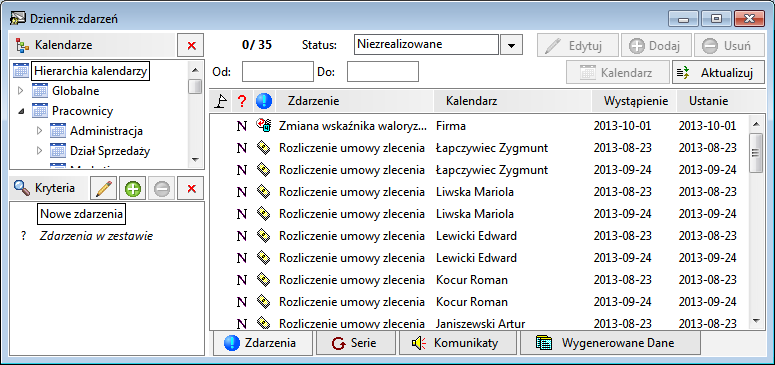Click the pencil edit icon in Kryteria toolbar

click(x=104, y=188)
